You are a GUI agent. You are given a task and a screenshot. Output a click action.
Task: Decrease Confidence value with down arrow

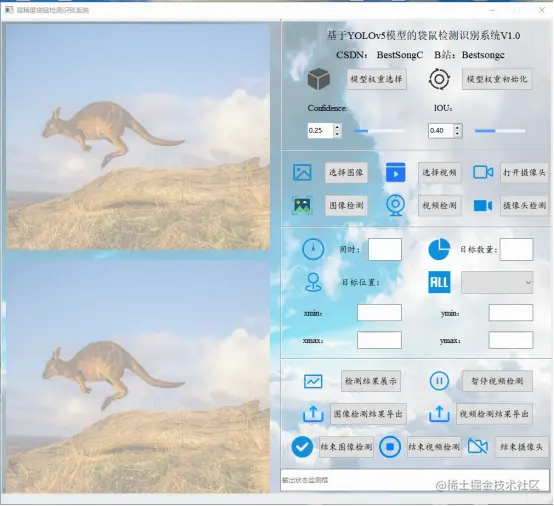(337, 134)
